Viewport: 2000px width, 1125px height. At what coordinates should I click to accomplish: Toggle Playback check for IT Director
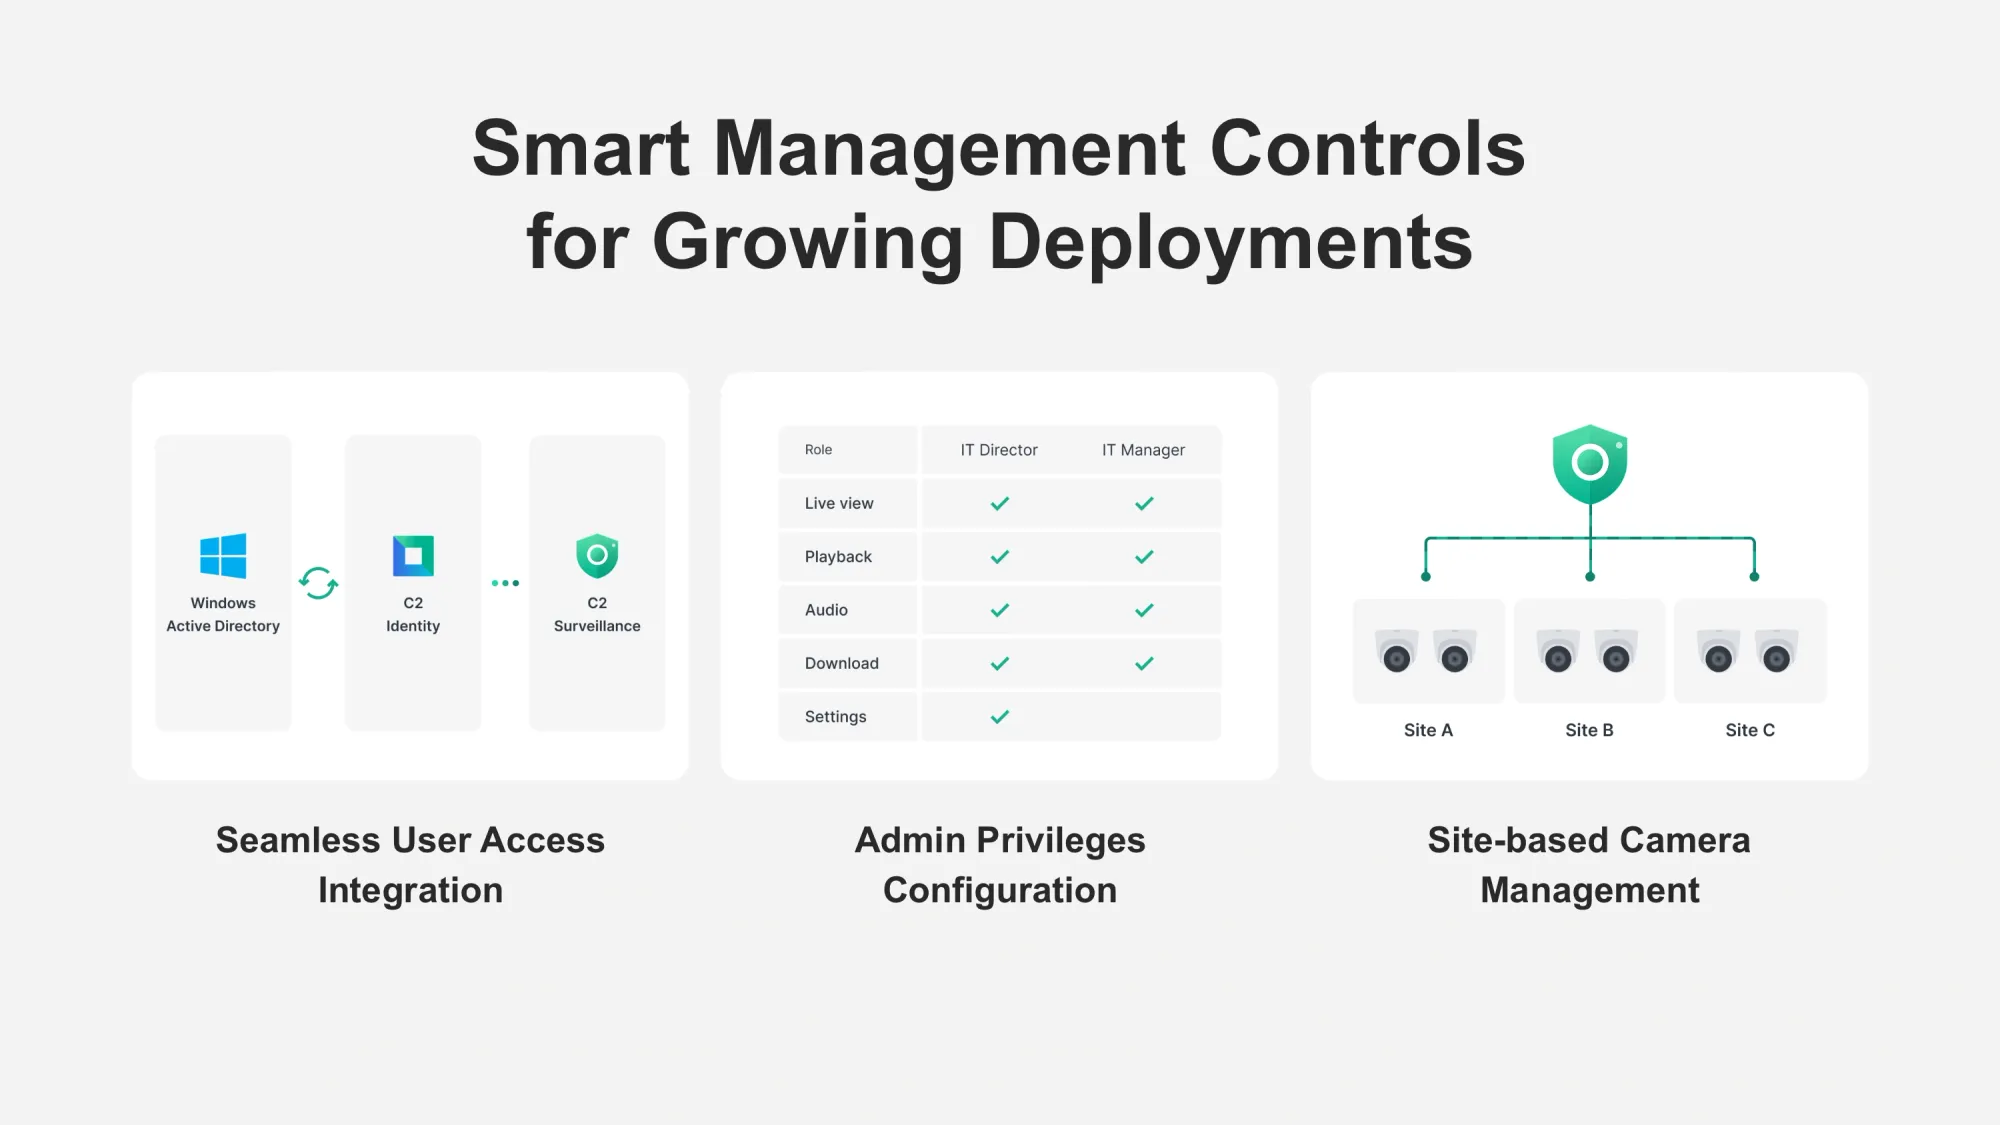click(1000, 557)
